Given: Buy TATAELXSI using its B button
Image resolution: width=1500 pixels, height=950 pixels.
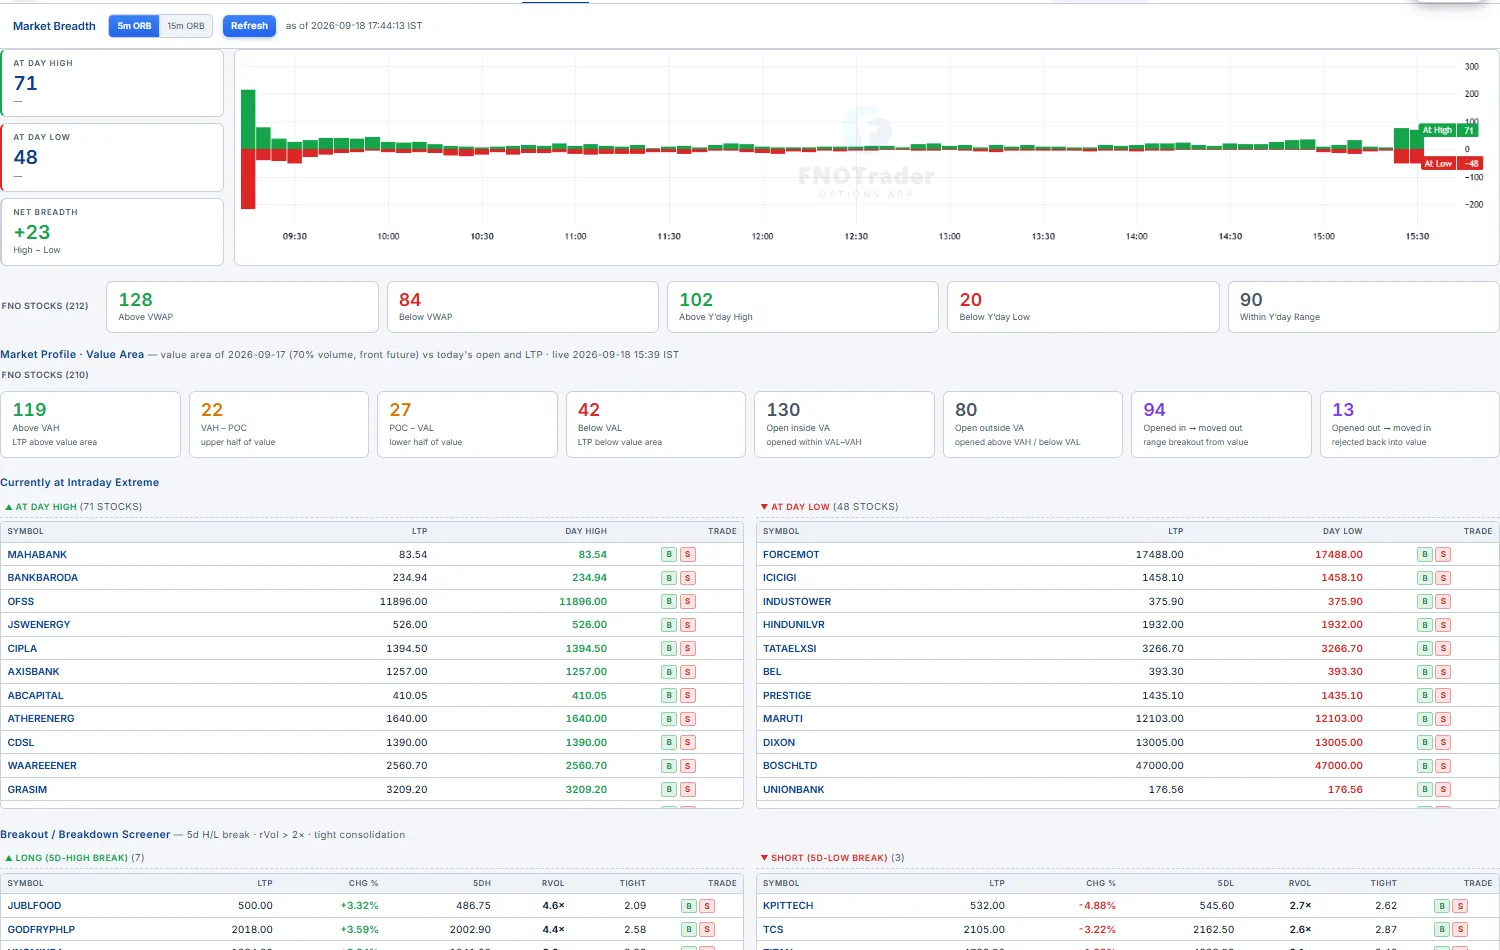Looking at the screenshot, I should coord(1425,649).
